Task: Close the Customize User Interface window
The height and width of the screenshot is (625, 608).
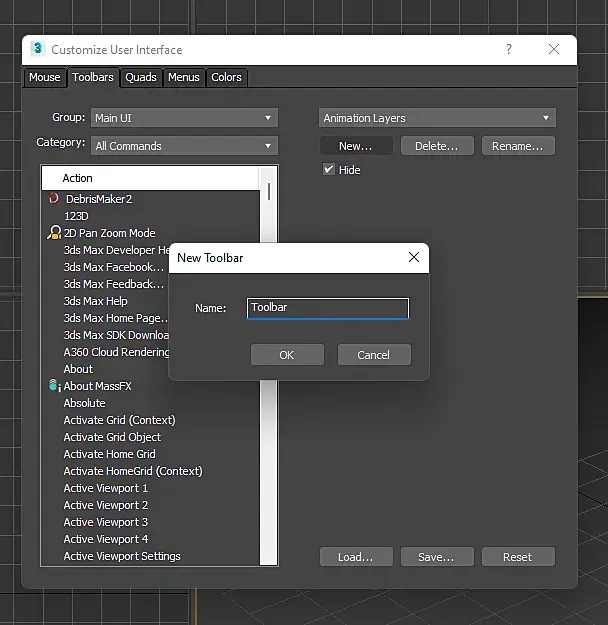Action: coord(554,49)
